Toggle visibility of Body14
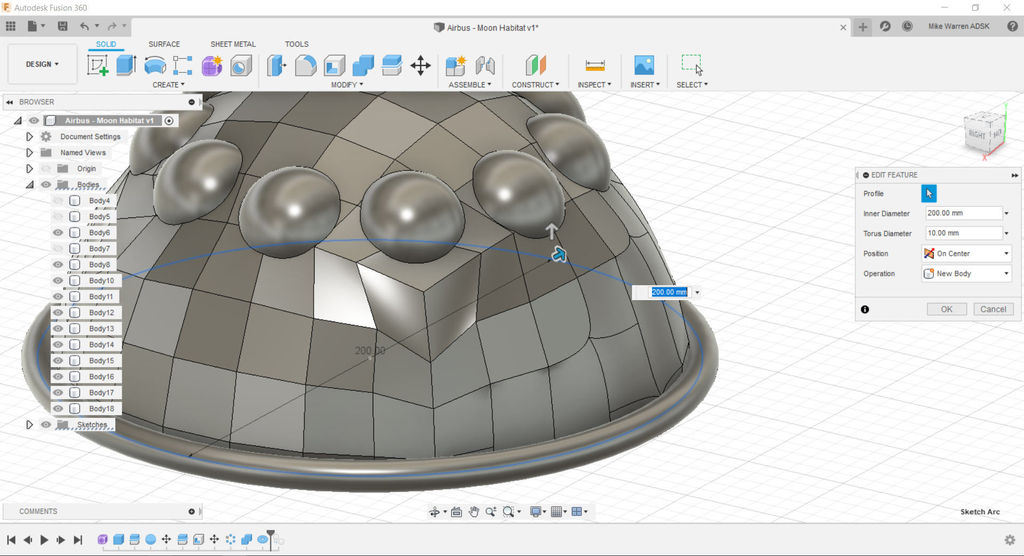 [x=58, y=344]
